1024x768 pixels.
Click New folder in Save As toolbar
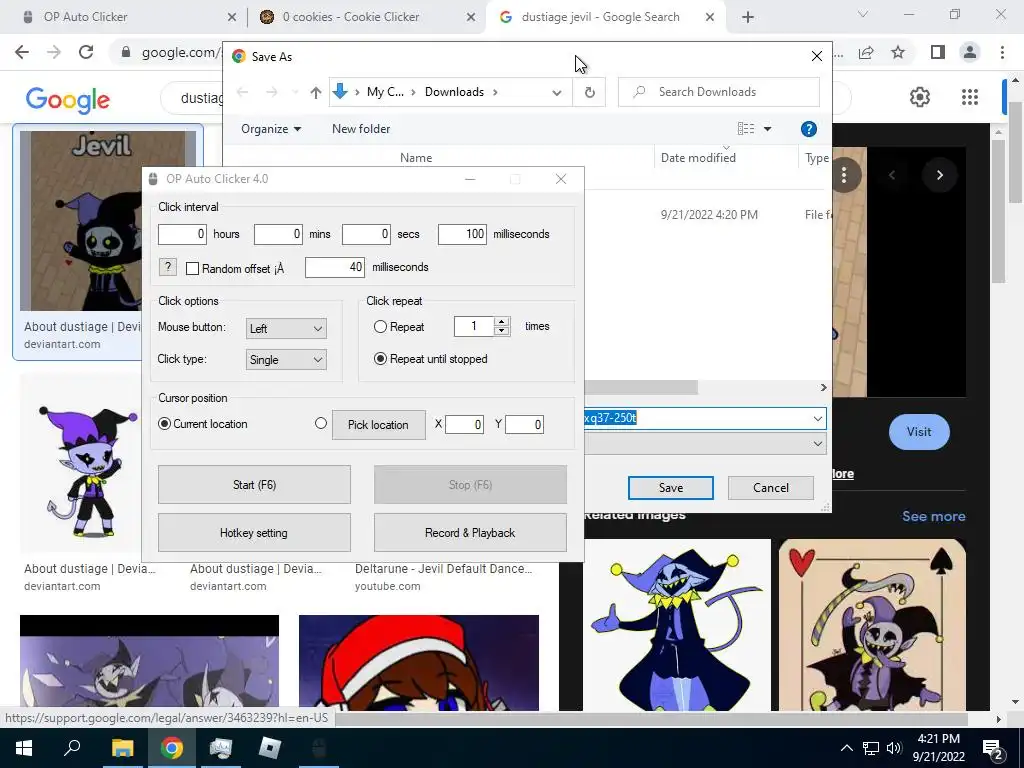(360, 129)
